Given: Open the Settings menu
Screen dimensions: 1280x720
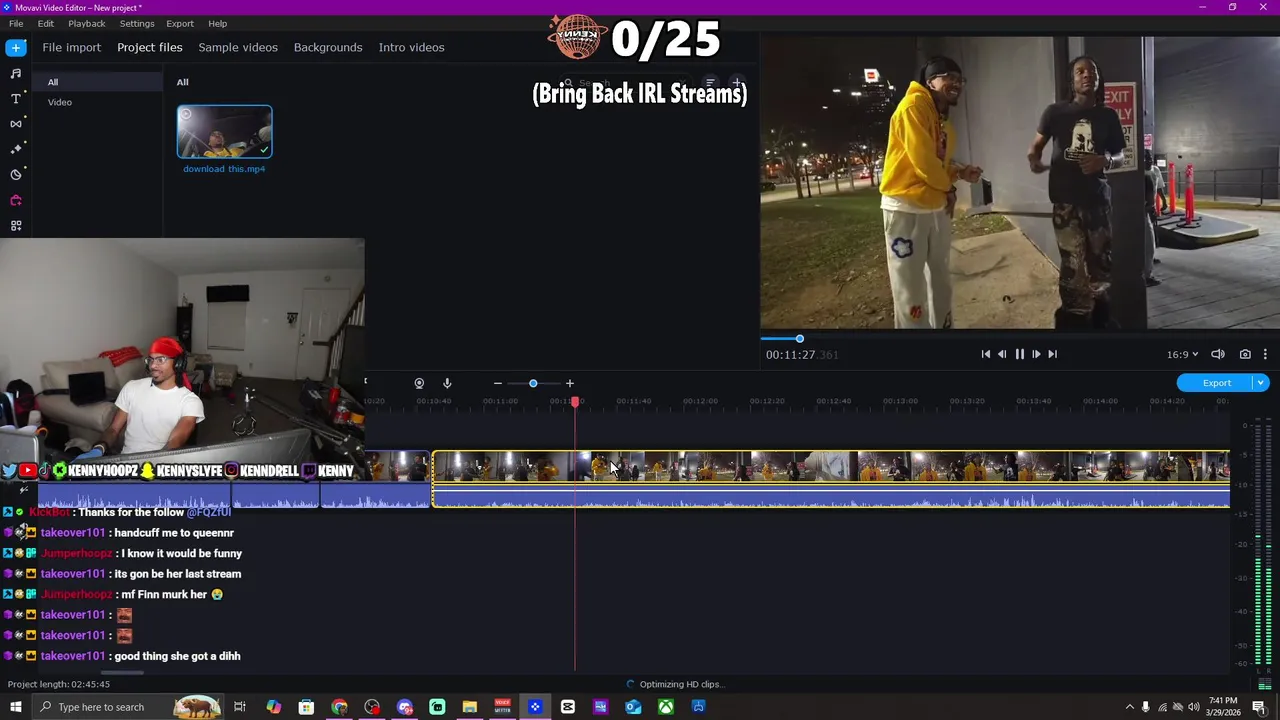Looking at the screenshot, I should pyautogui.click(x=137, y=23).
